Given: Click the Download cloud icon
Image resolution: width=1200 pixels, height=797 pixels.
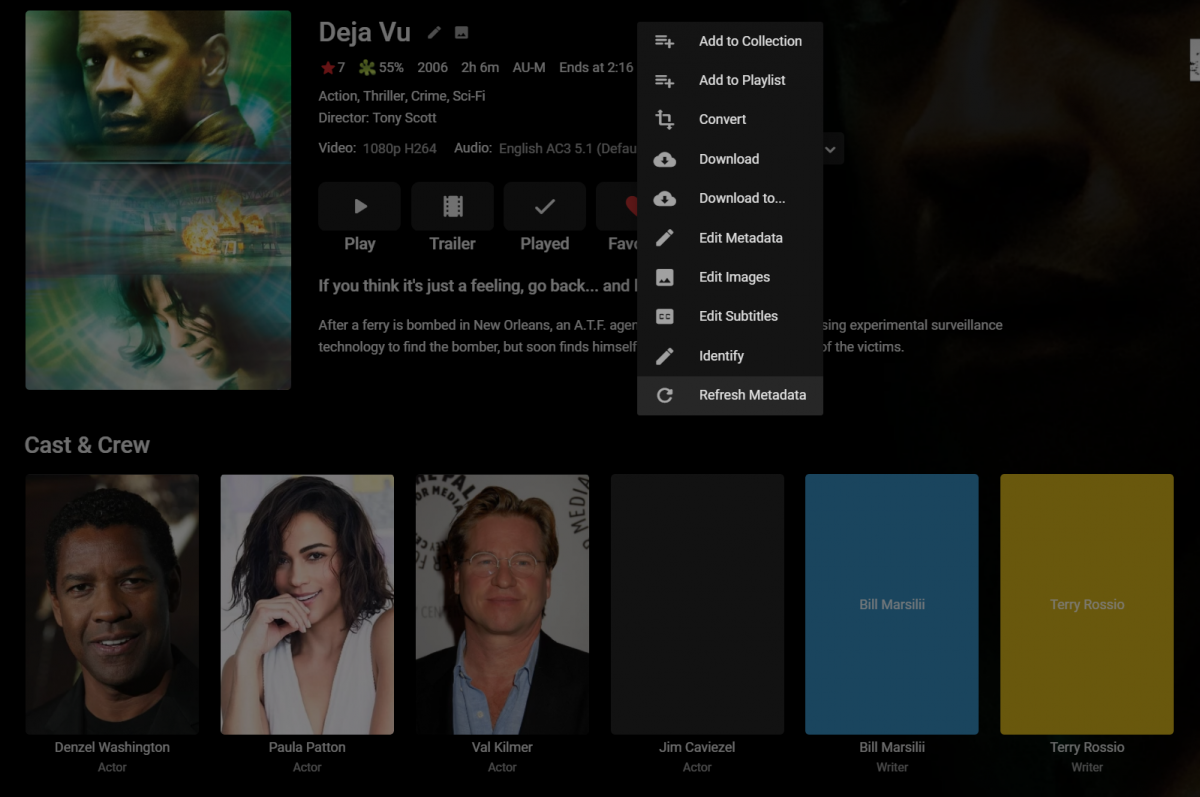Looking at the screenshot, I should pyautogui.click(x=664, y=159).
